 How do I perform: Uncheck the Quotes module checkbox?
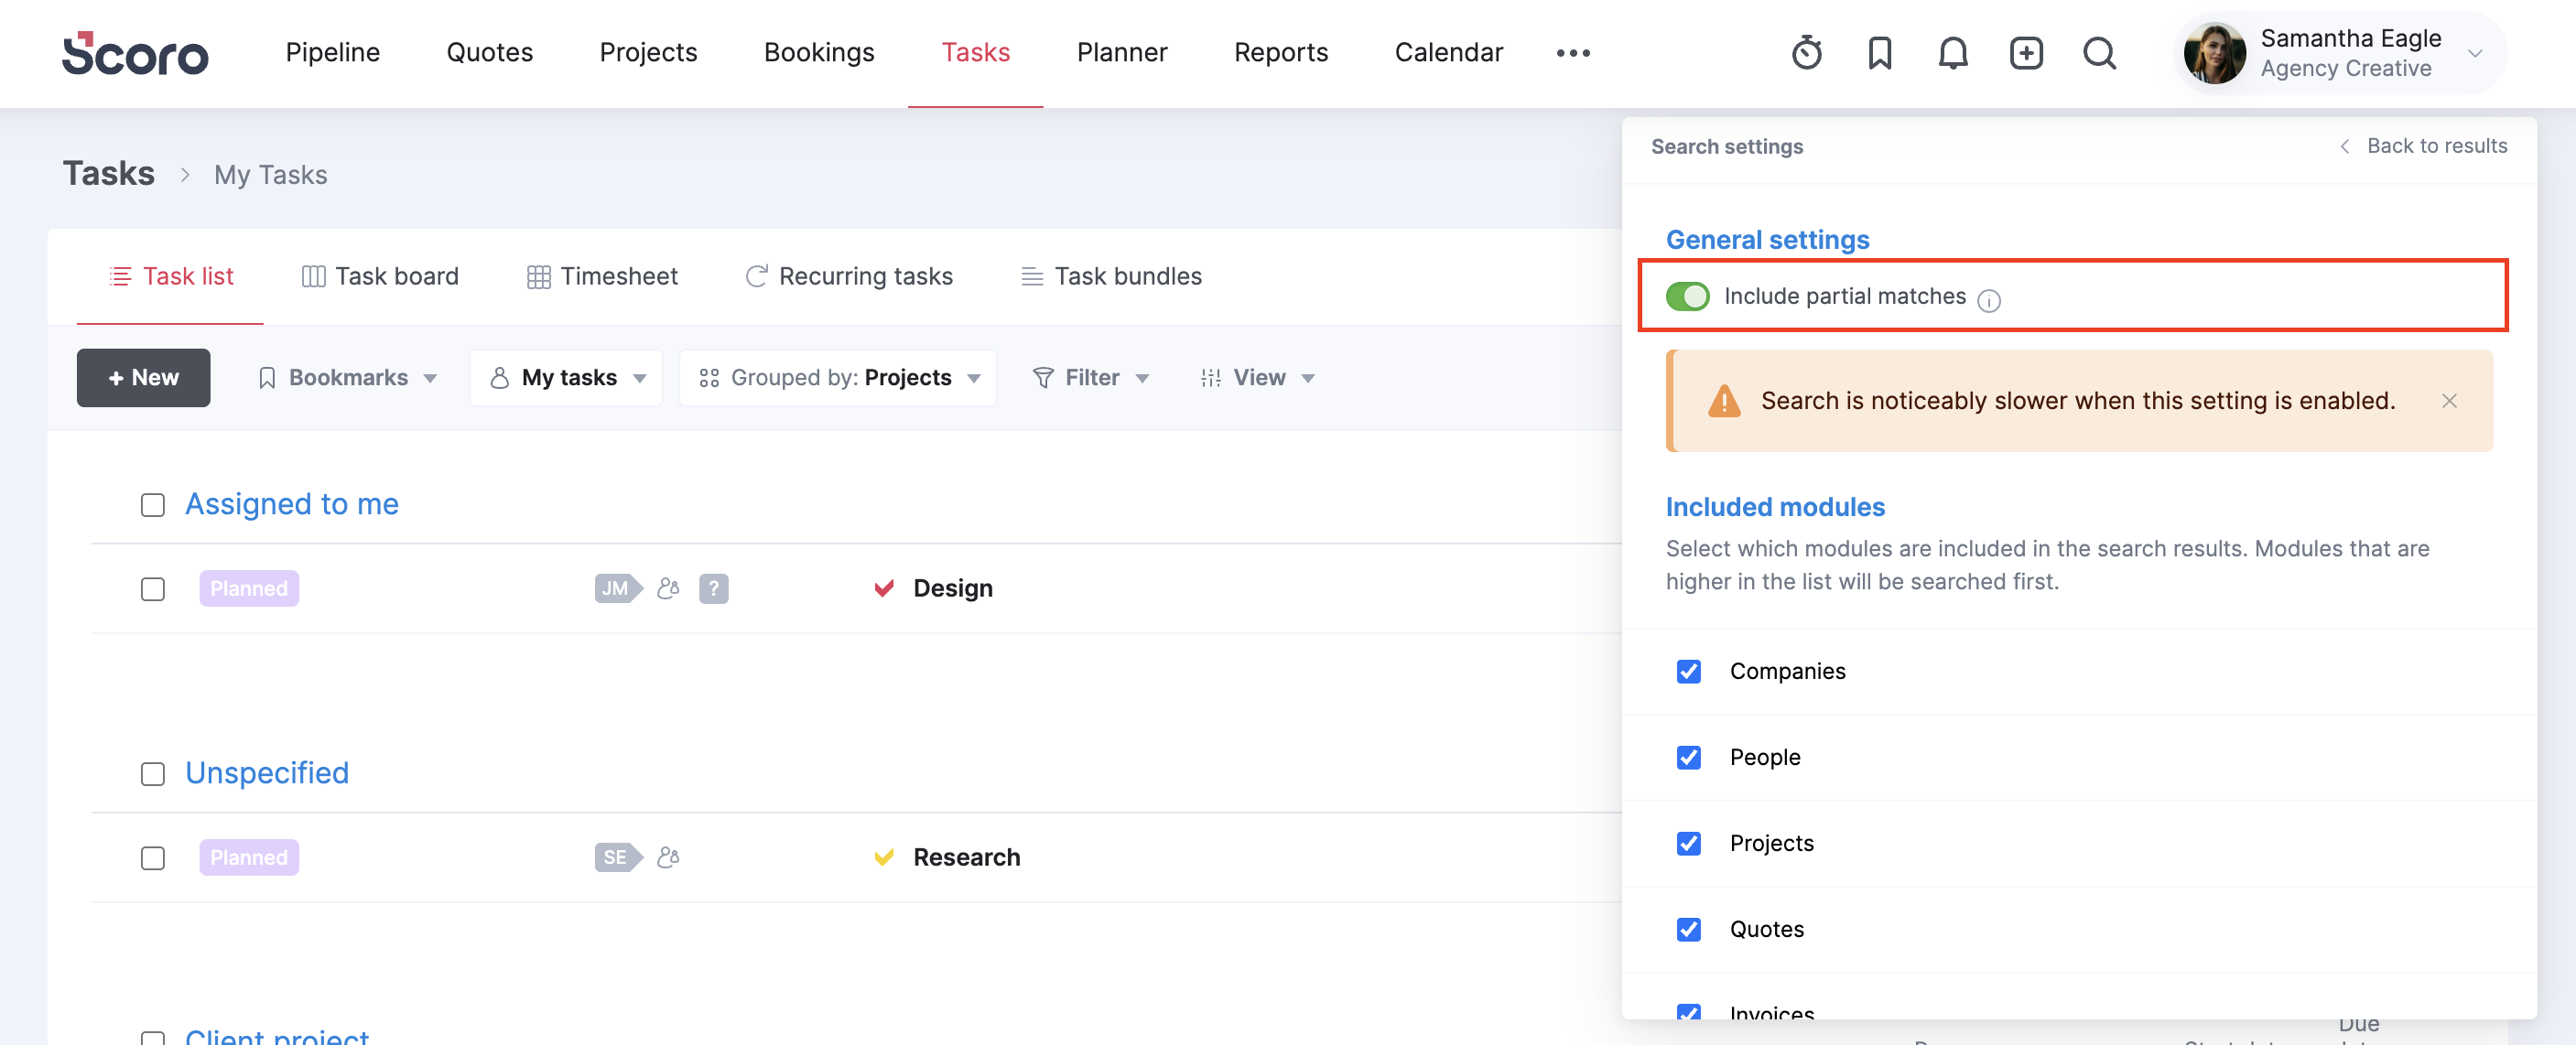point(1688,929)
